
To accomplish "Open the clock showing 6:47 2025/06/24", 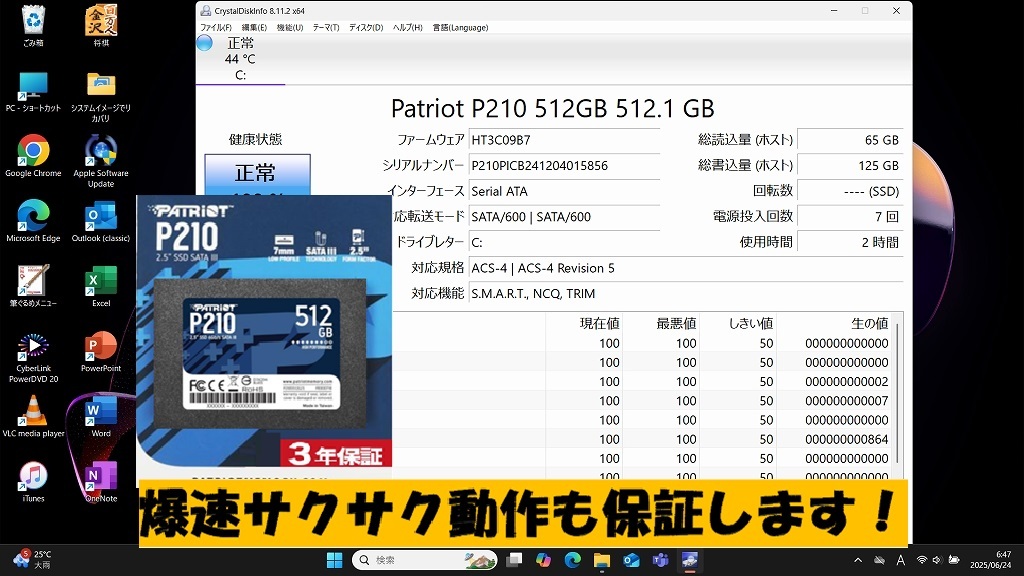I will coord(991,560).
